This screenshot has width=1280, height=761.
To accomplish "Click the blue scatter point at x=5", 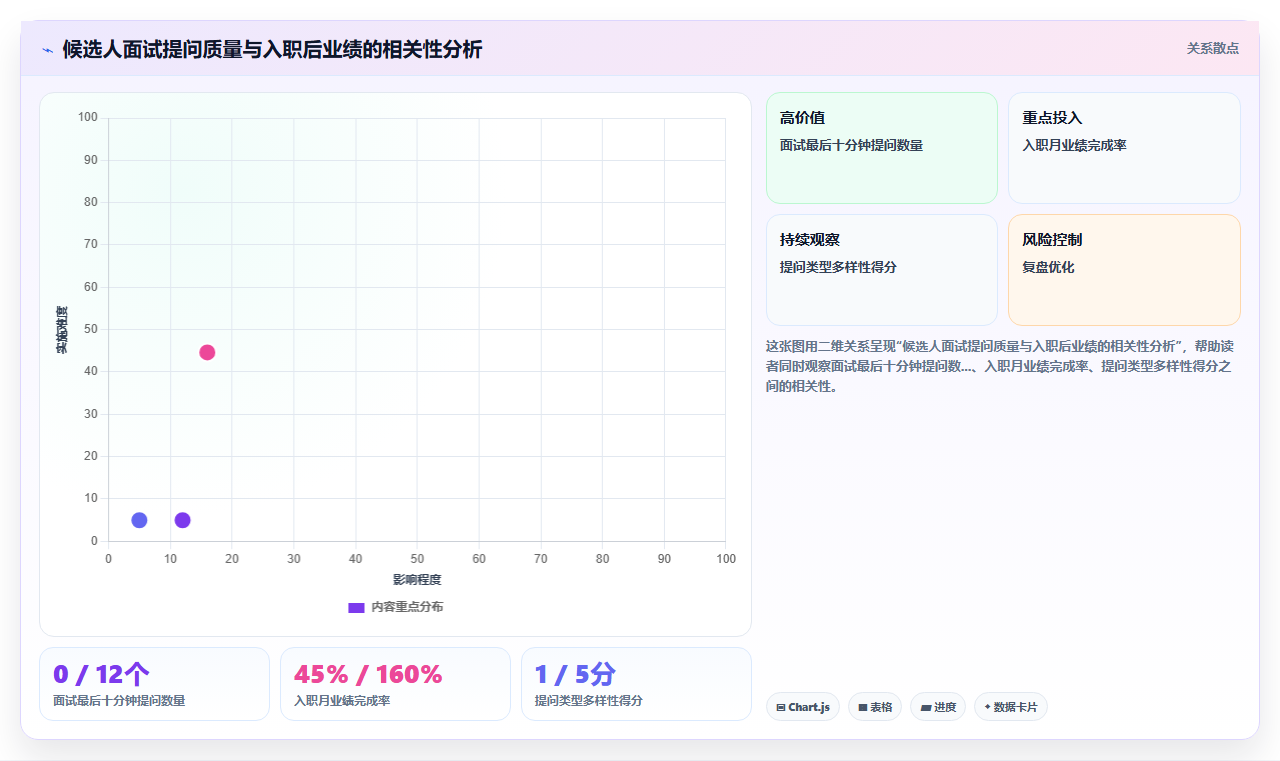I will (139, 520).
